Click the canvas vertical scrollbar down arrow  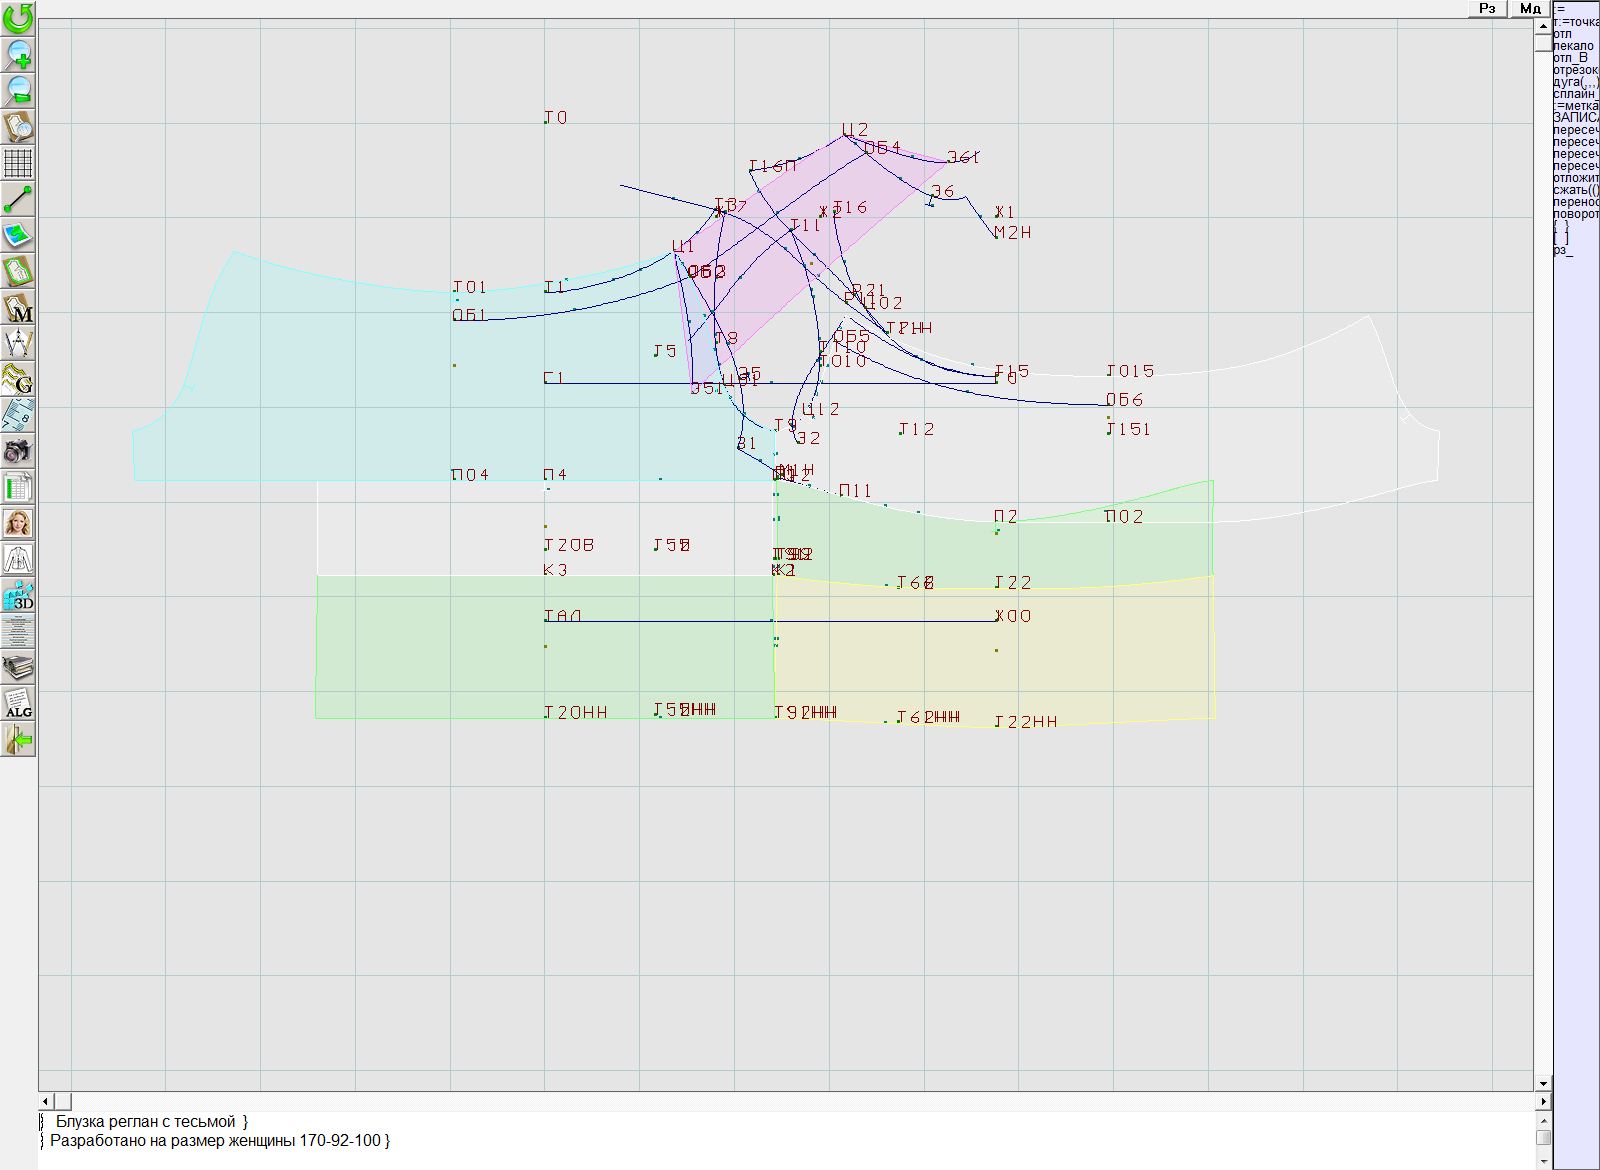(1543, 1083)
